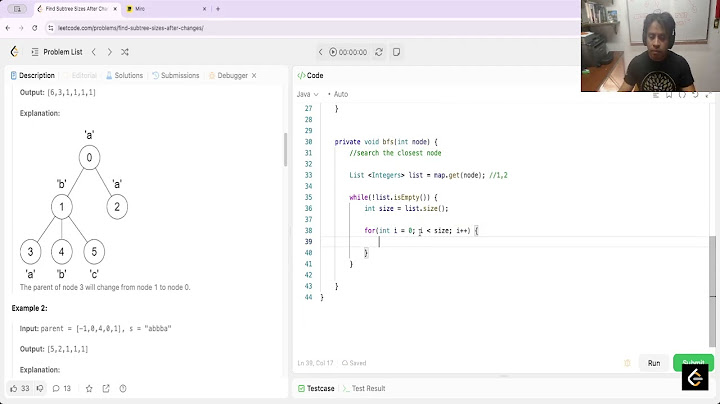
Task: Click line number 30 in gutter
Action: [309, 142]
